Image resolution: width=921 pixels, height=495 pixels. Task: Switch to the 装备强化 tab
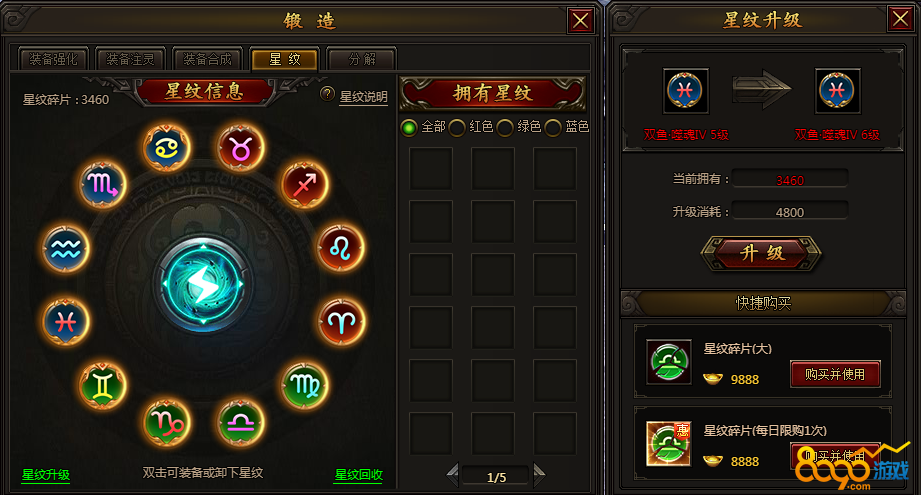pyautogui.click(x=53, y=59)
